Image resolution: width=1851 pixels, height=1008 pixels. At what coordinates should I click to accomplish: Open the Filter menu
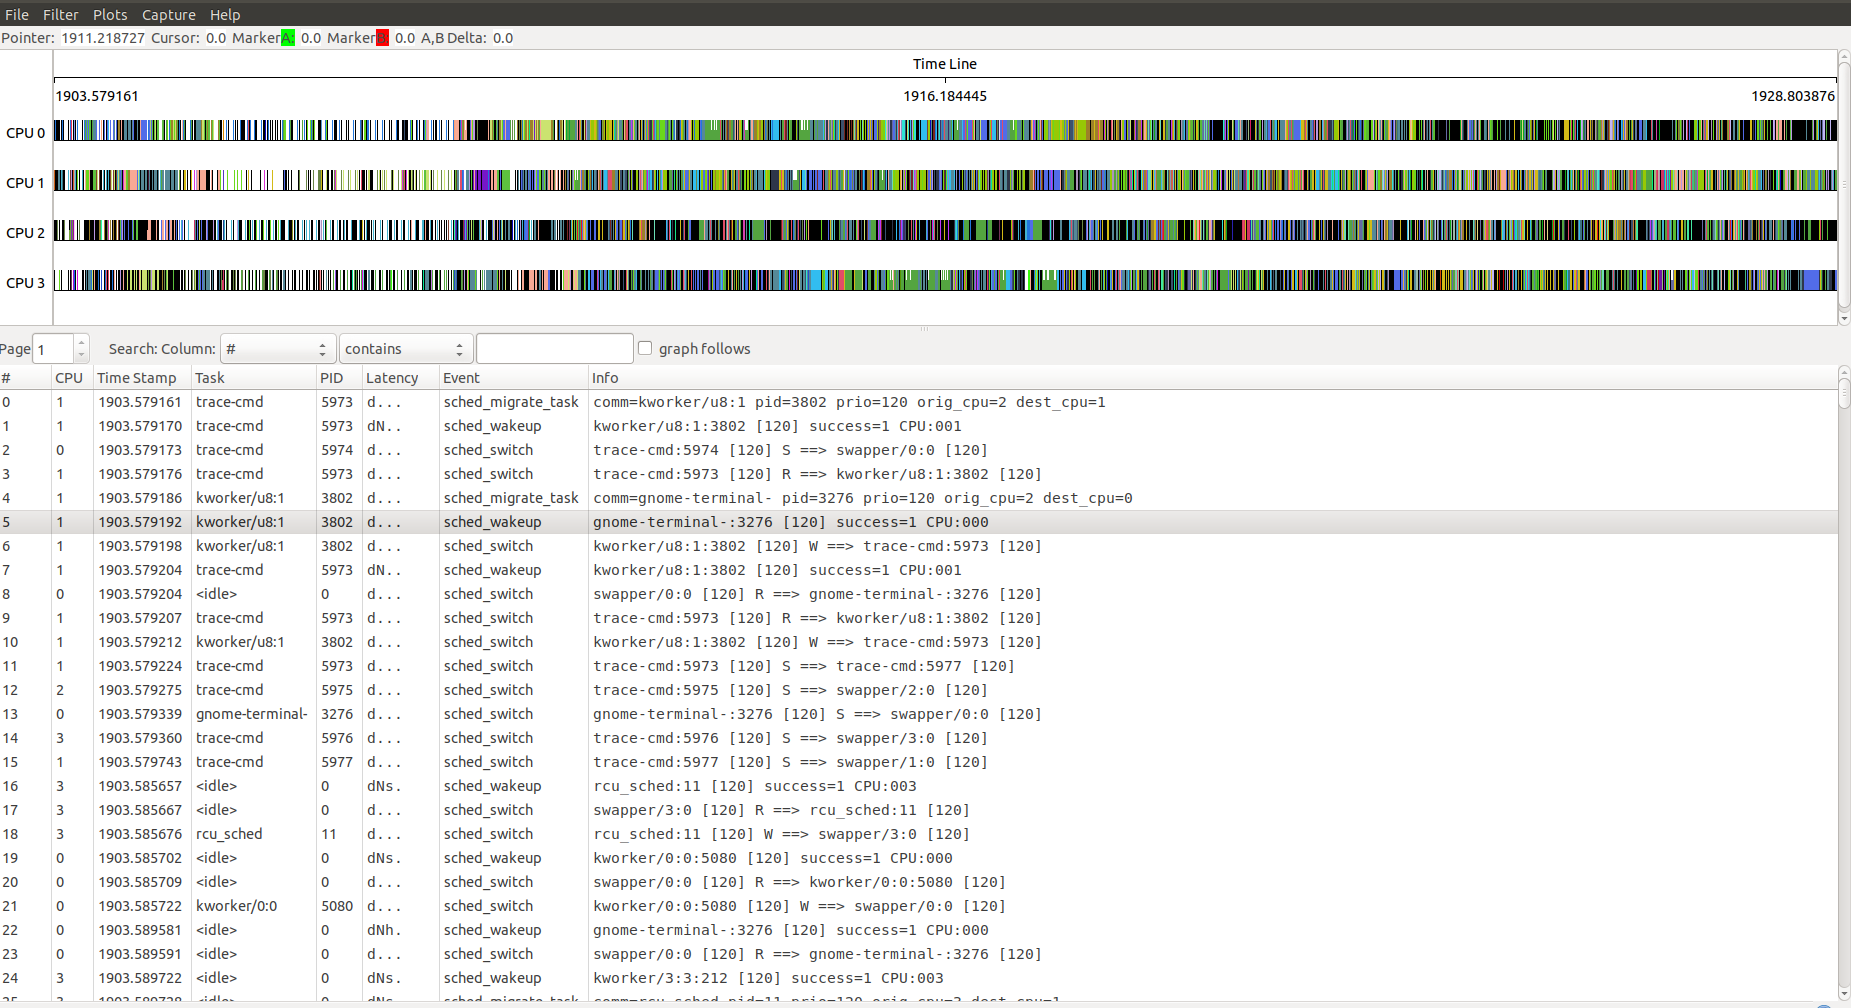61,14
